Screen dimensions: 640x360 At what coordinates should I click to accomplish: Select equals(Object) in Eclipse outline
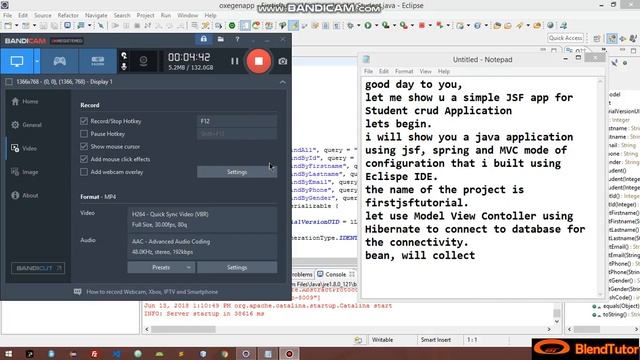(x=620, y=306)
